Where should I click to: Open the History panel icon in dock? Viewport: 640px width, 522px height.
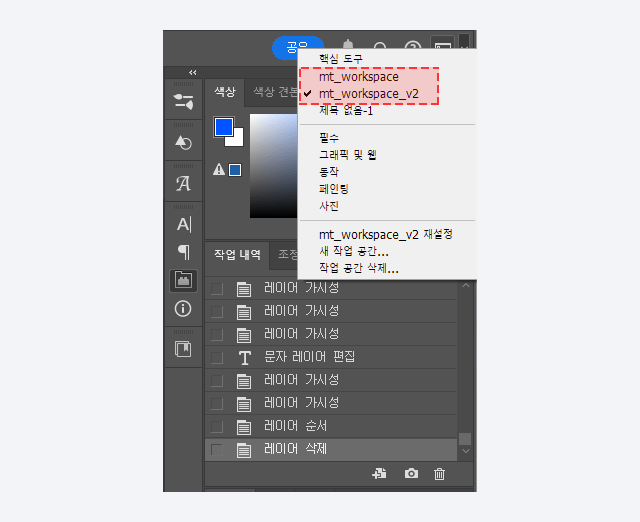click(x=183, y=142)
